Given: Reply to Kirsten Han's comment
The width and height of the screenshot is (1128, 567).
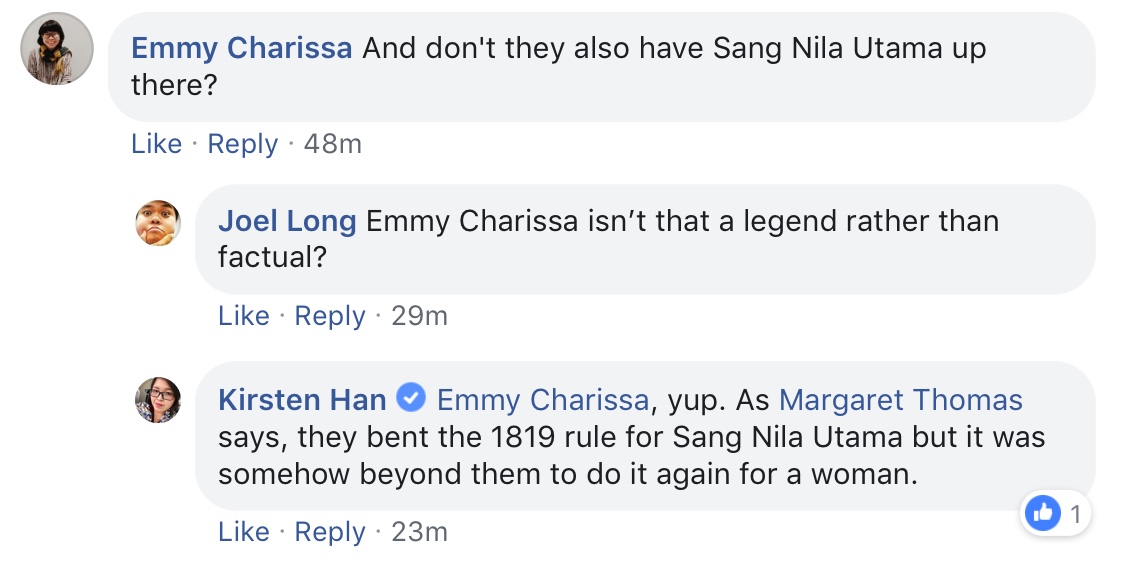Looking at the screenshot, I should point(329,532).
